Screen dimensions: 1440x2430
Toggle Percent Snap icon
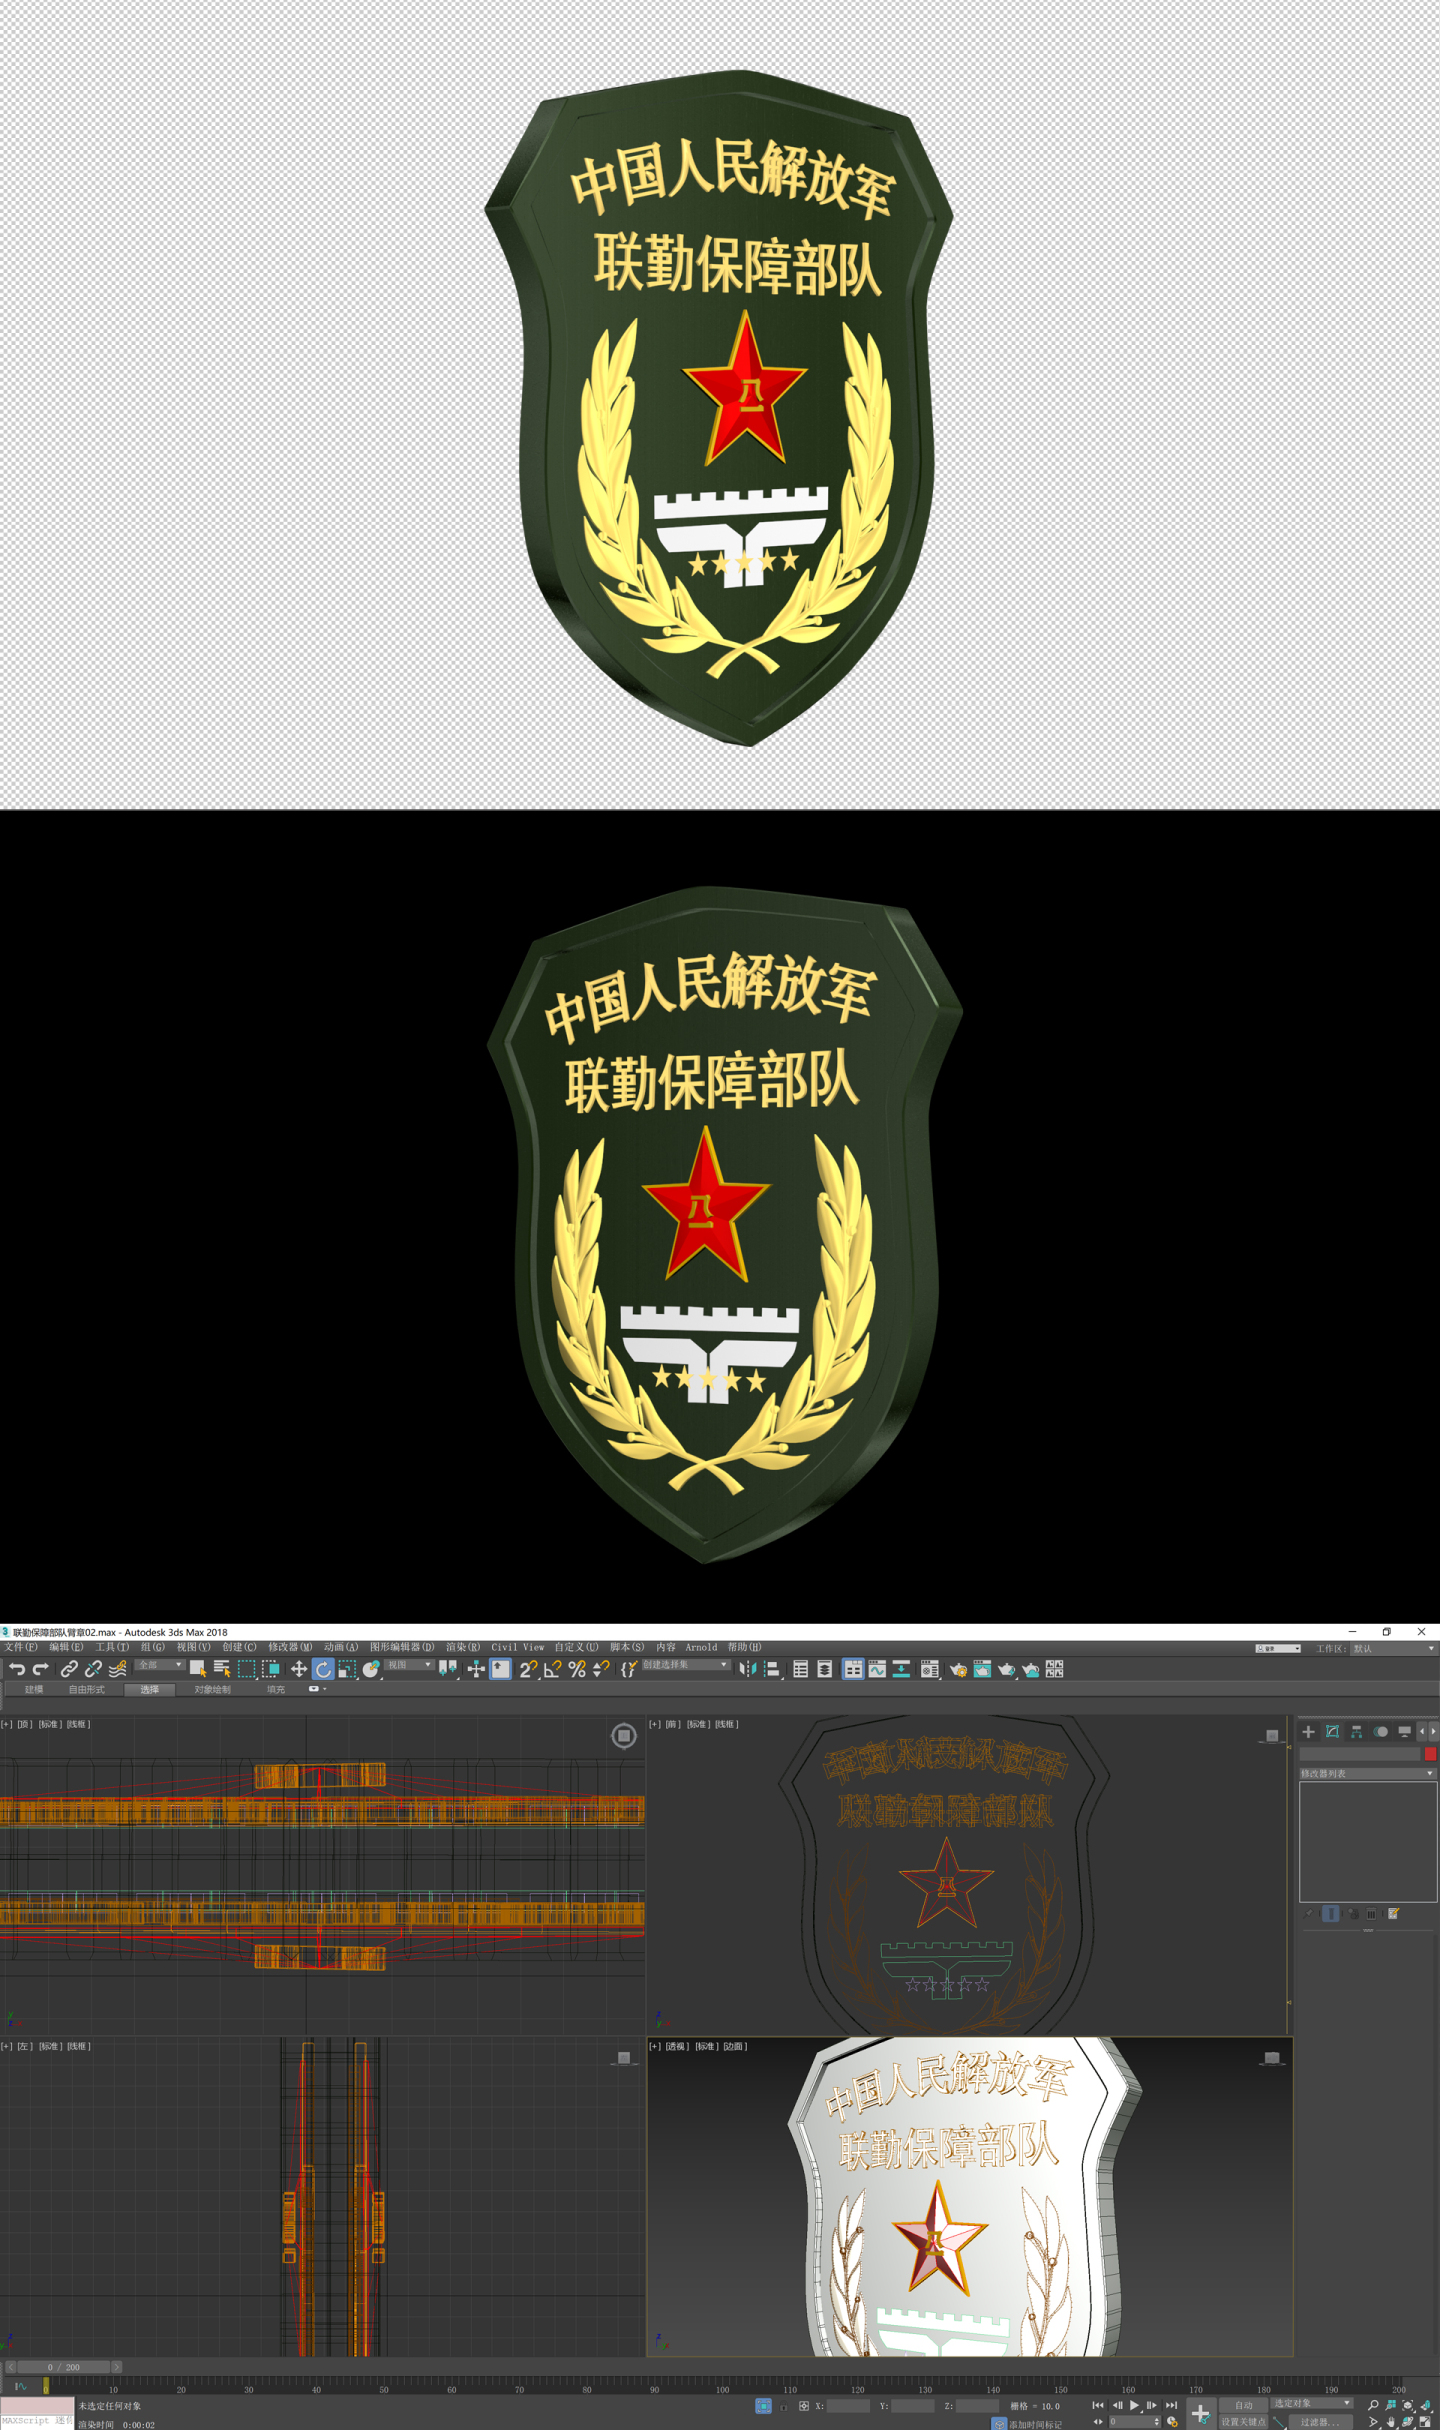coord(576,1669)
